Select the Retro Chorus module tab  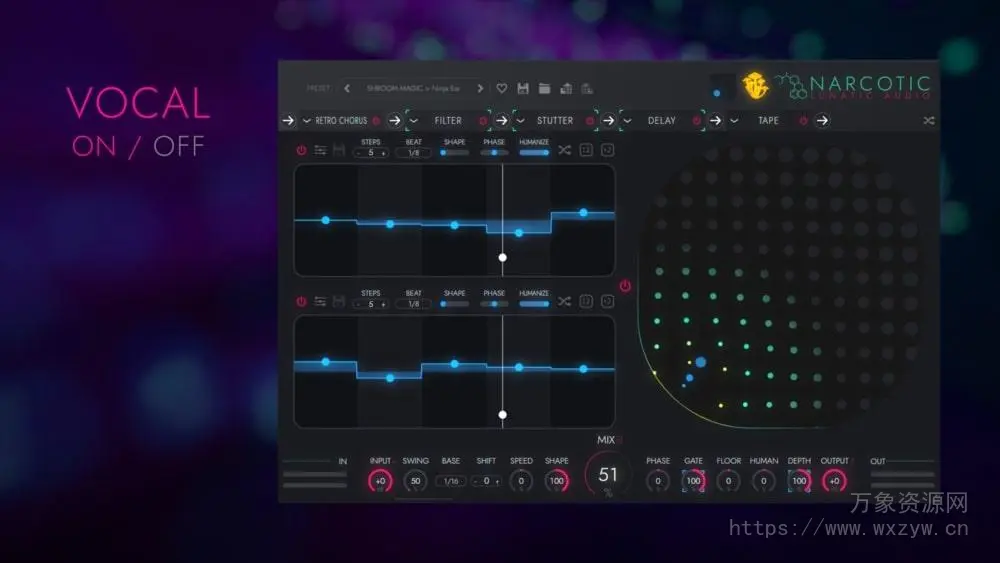point(341,121)
